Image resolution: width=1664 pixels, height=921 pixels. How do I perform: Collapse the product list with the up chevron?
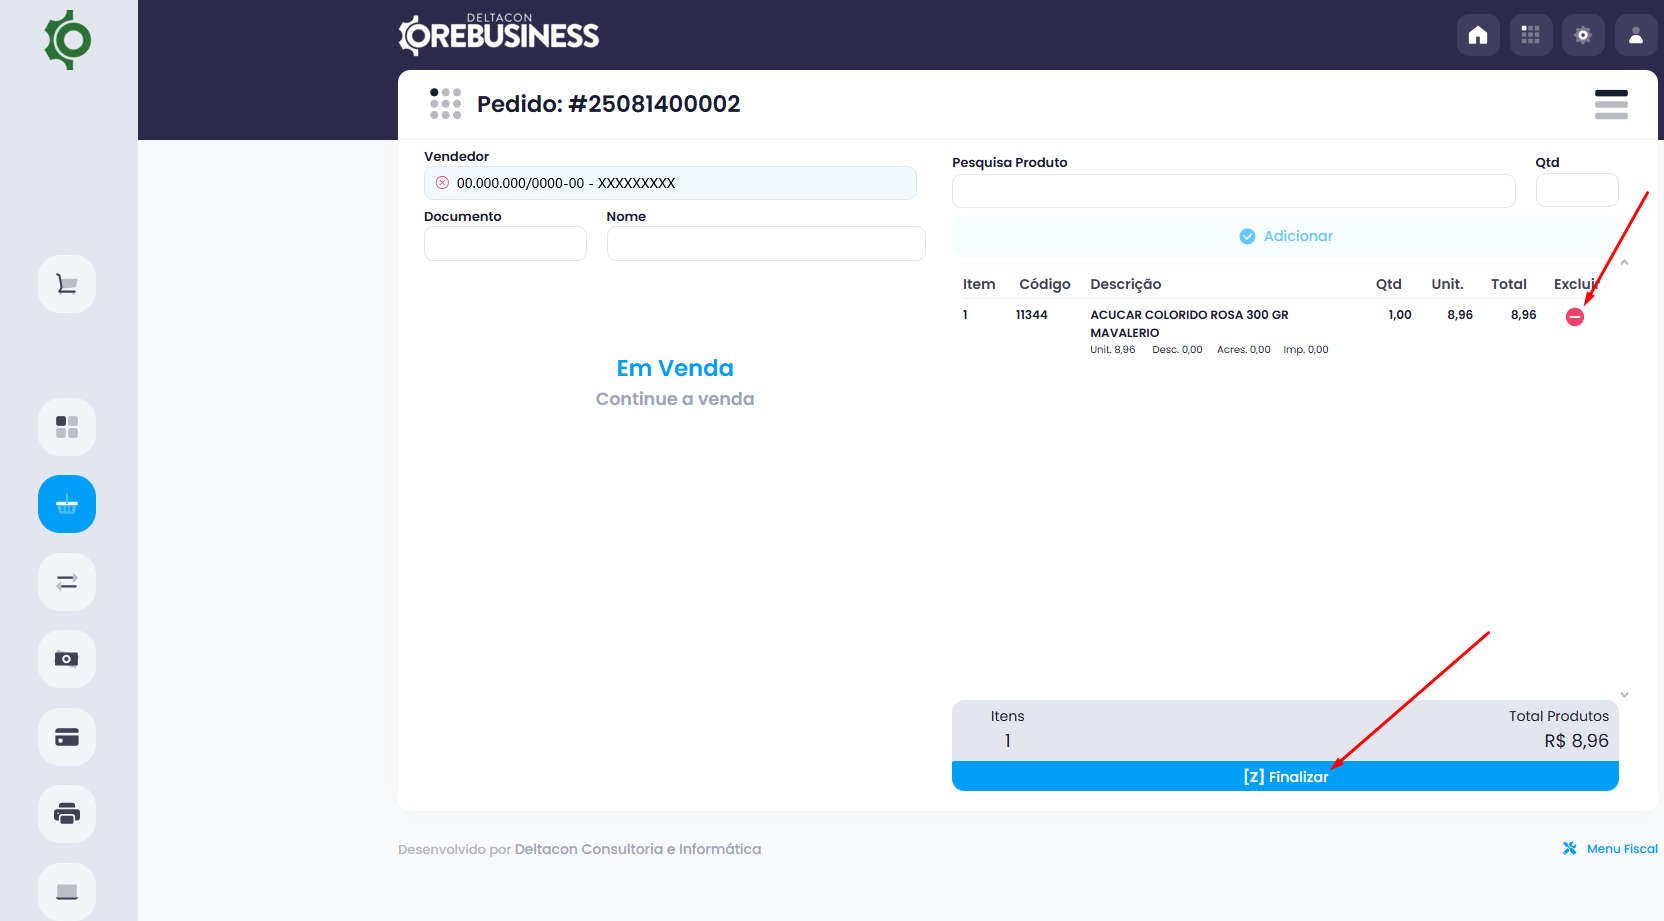tap(1625, 262)
